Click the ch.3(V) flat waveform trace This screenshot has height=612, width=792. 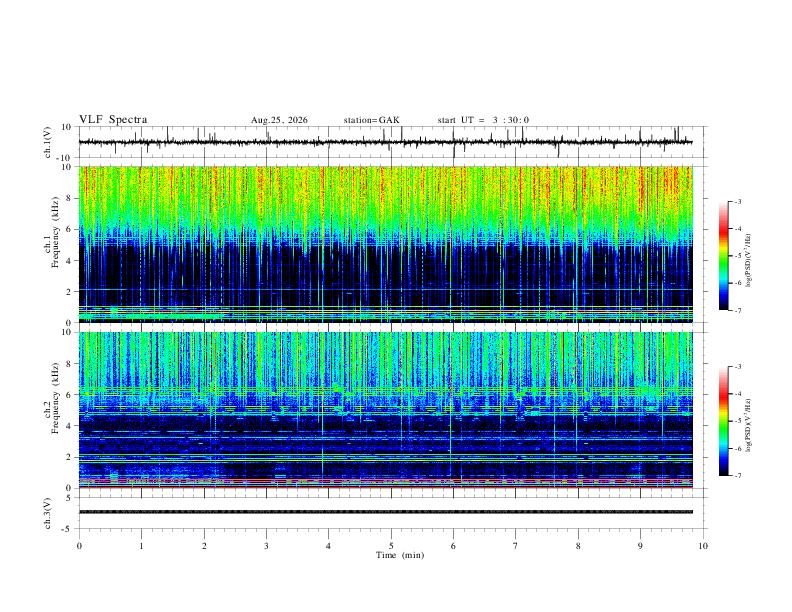click(385, 512)
